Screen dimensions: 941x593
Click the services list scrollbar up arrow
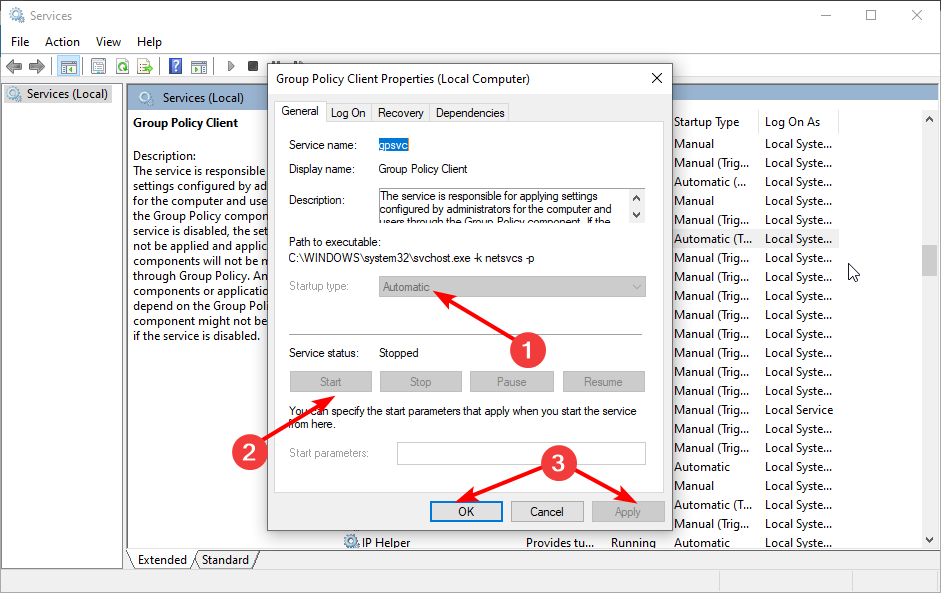(929, 119)
